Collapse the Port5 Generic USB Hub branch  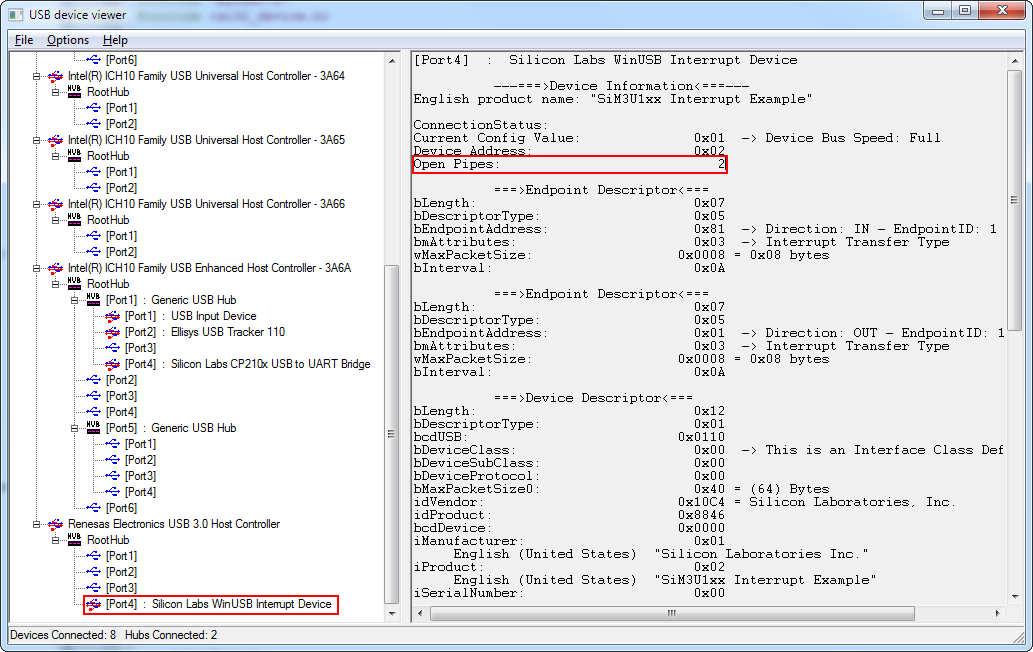point(75,428)
